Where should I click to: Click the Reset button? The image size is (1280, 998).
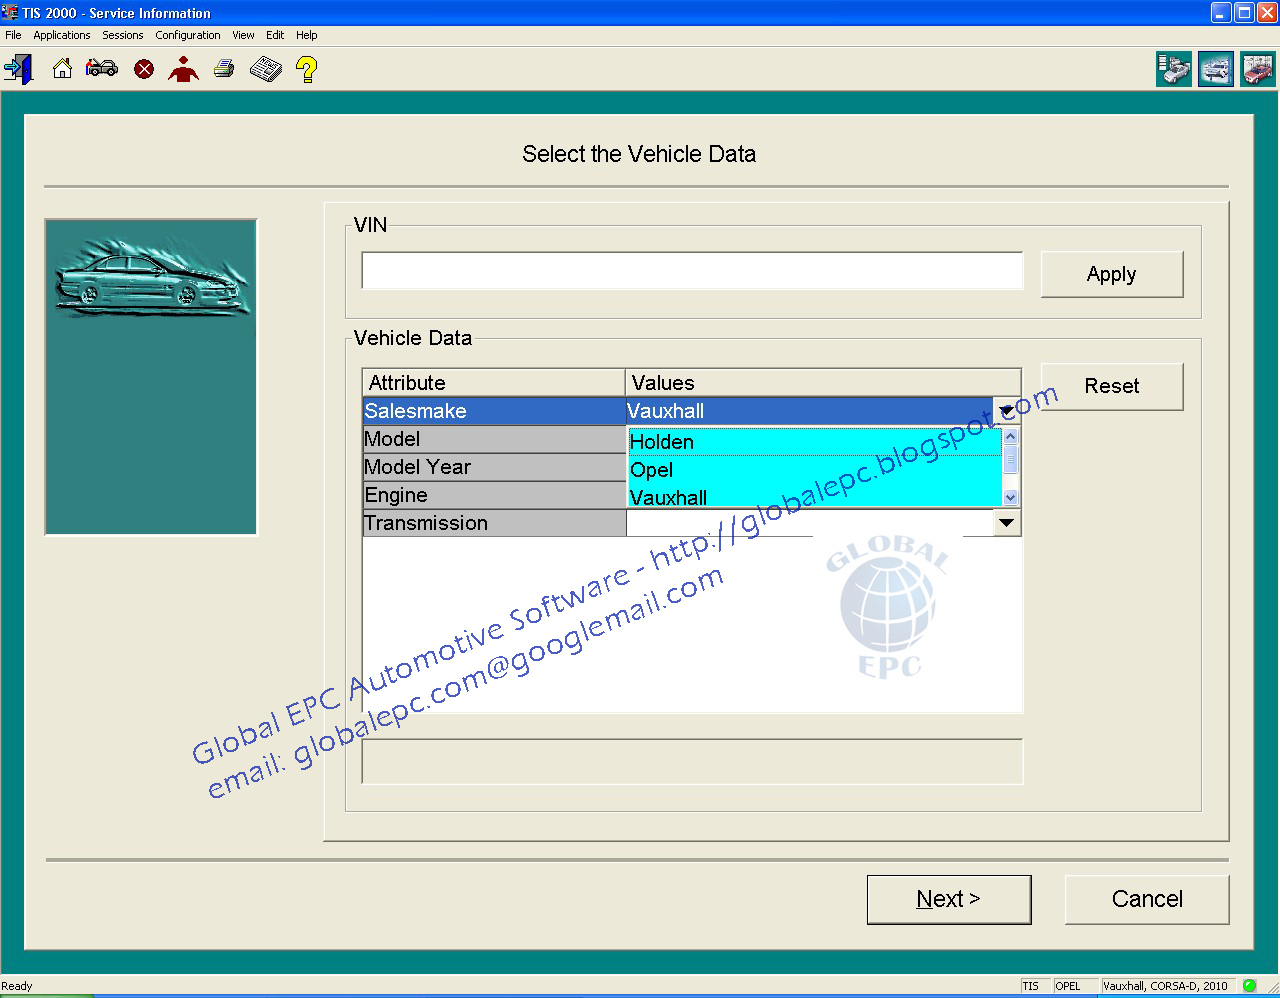[x=1112, y=386]
